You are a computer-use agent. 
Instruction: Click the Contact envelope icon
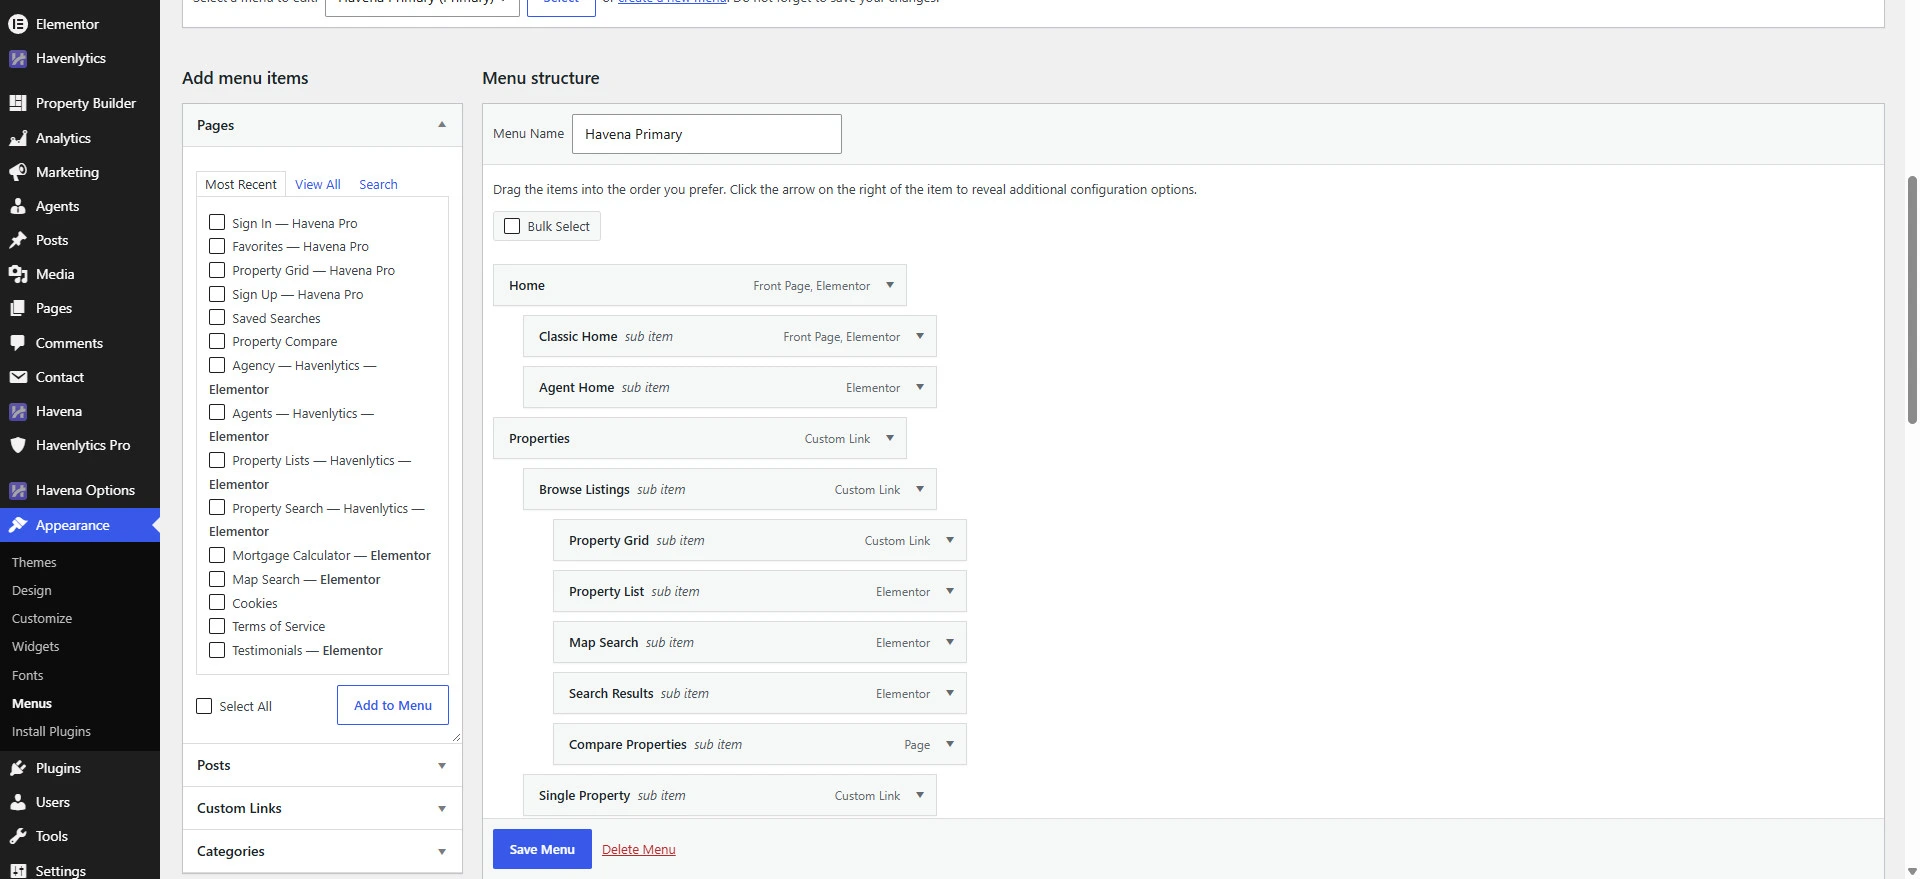click(x=18, y=377)
